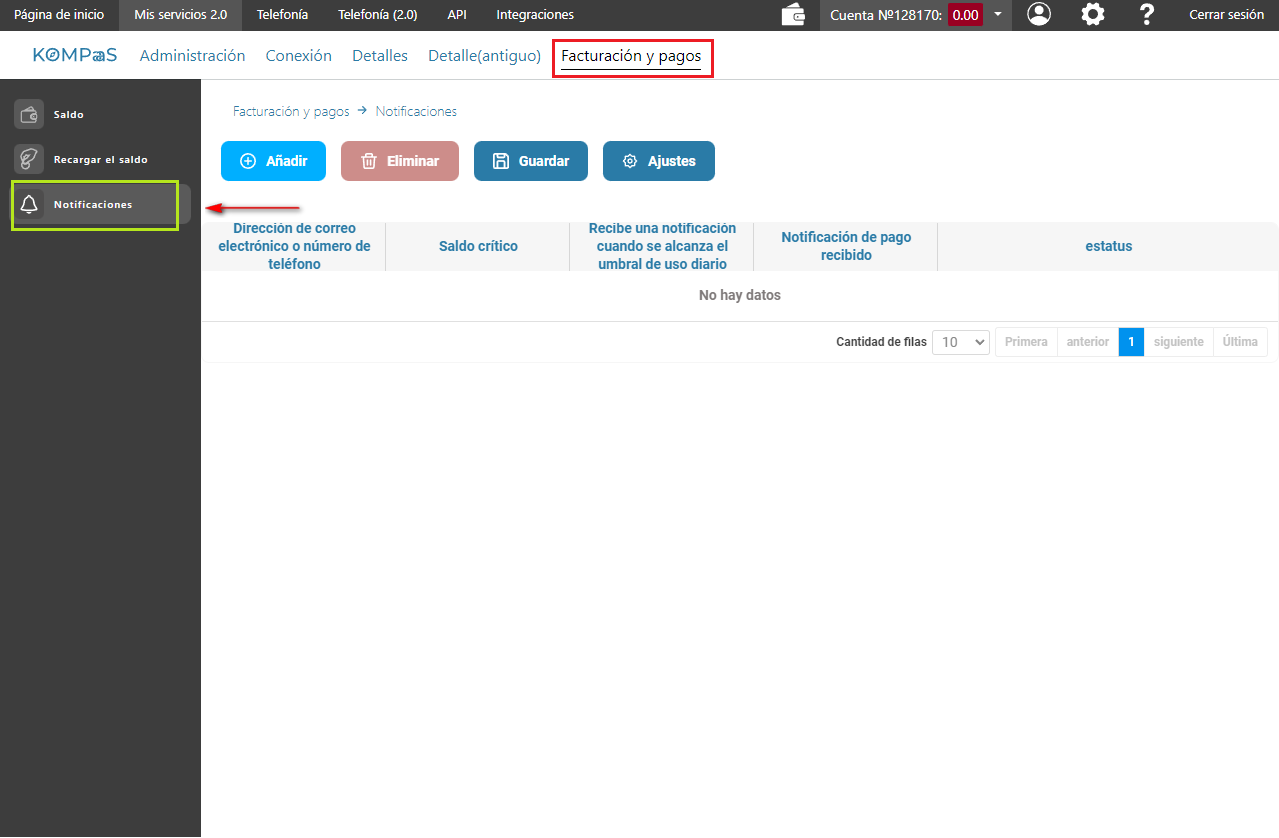This screenshot has width=1279, height=838.
Task: Click the Saldo sidebar label
Action: tap(69, 115)
